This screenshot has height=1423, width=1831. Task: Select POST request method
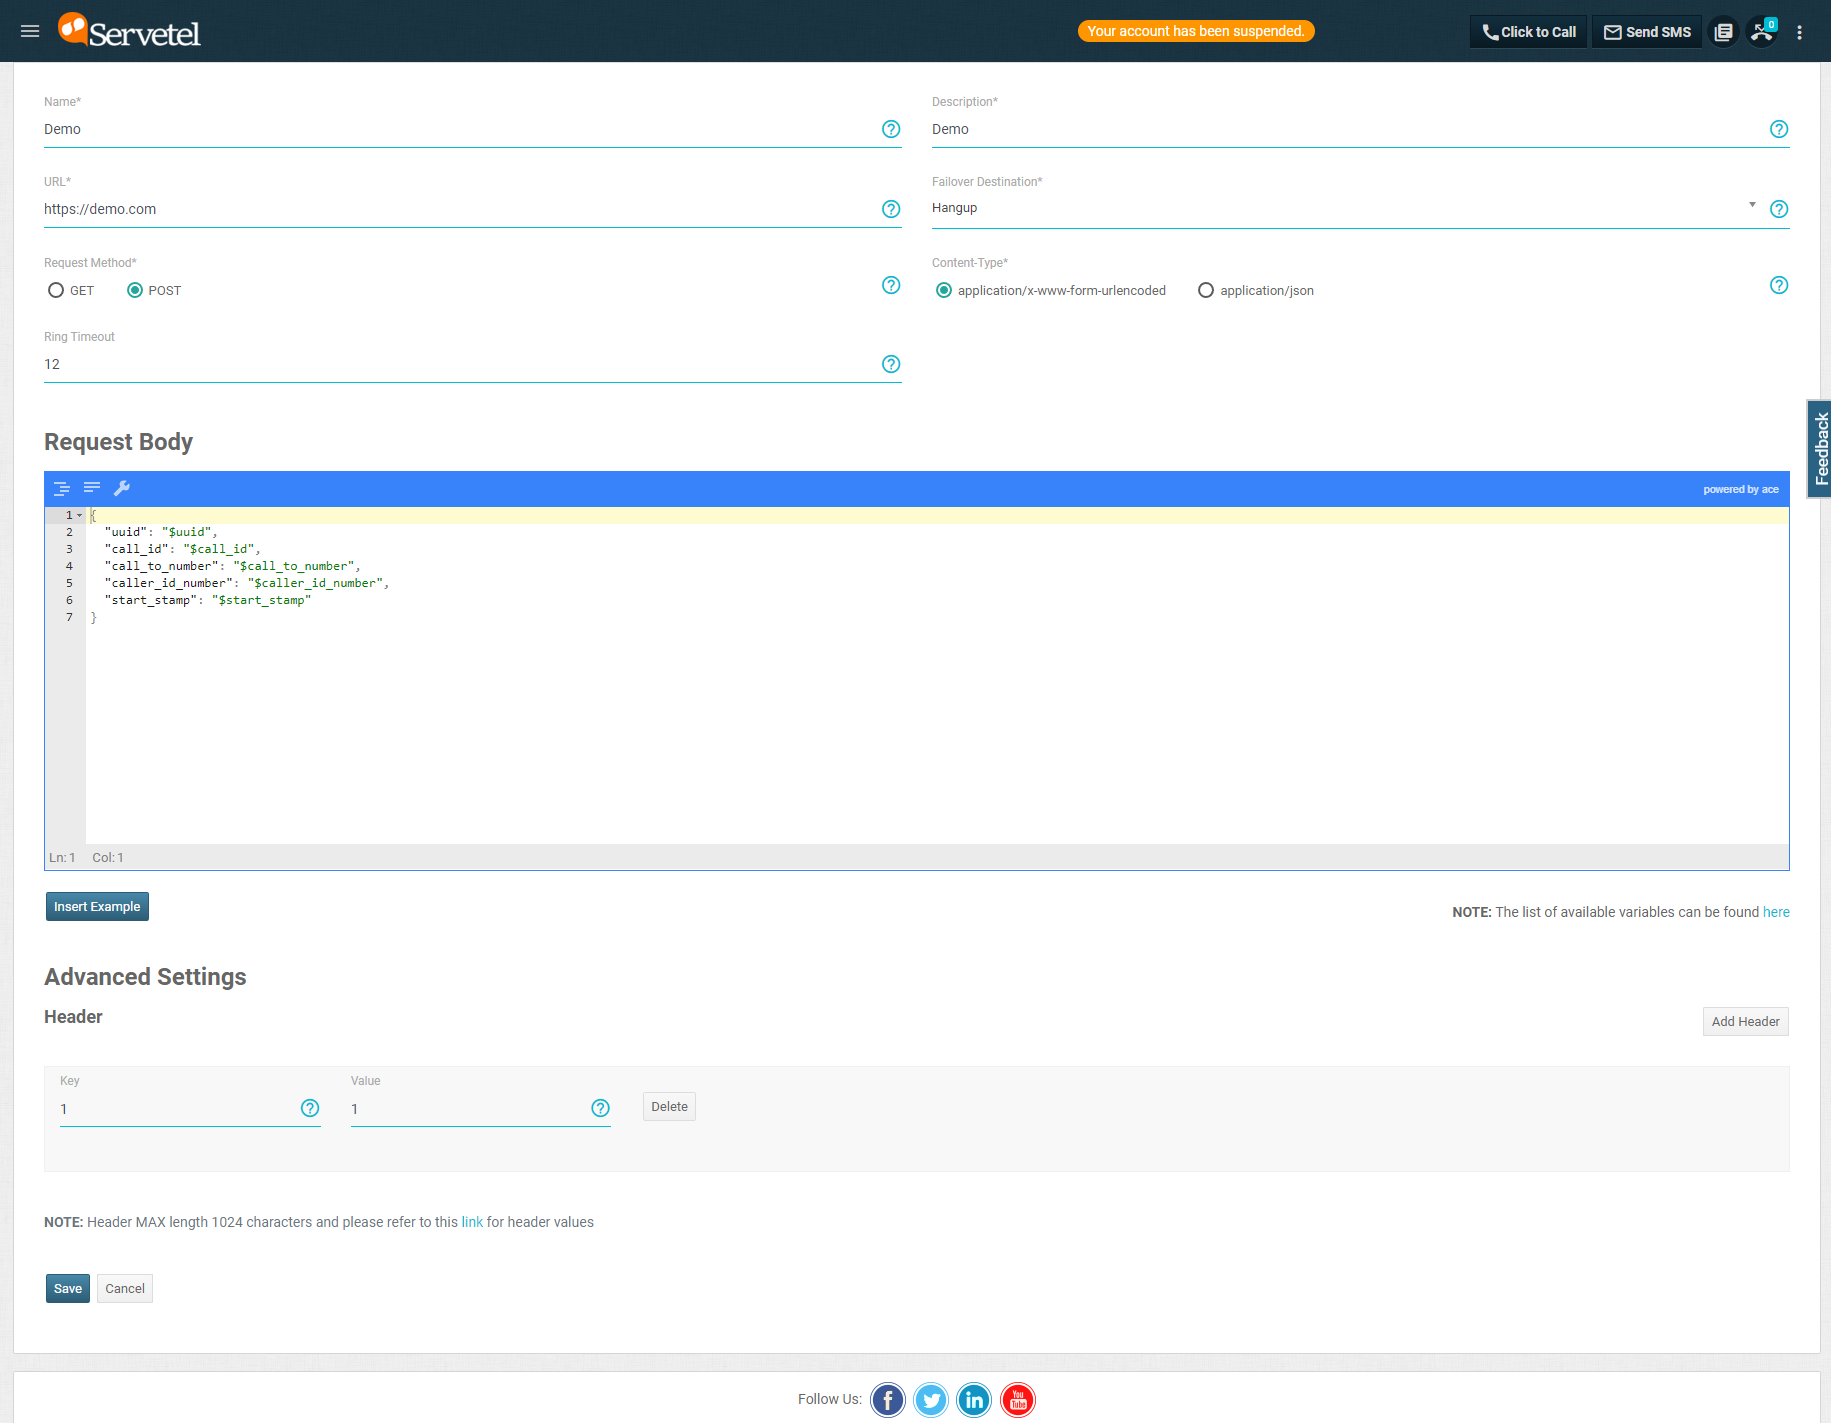point(135,290)
